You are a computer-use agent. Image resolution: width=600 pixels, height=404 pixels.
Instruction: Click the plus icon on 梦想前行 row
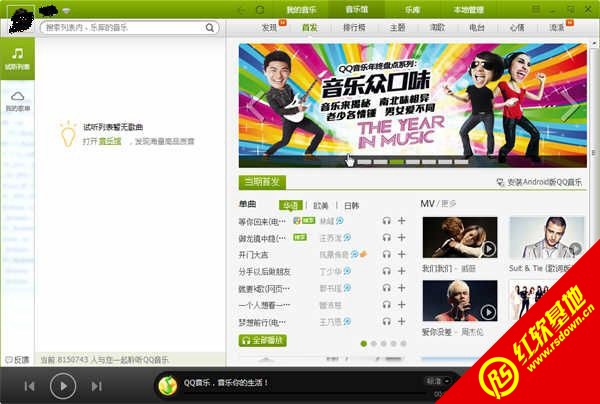tap(401, 321)
